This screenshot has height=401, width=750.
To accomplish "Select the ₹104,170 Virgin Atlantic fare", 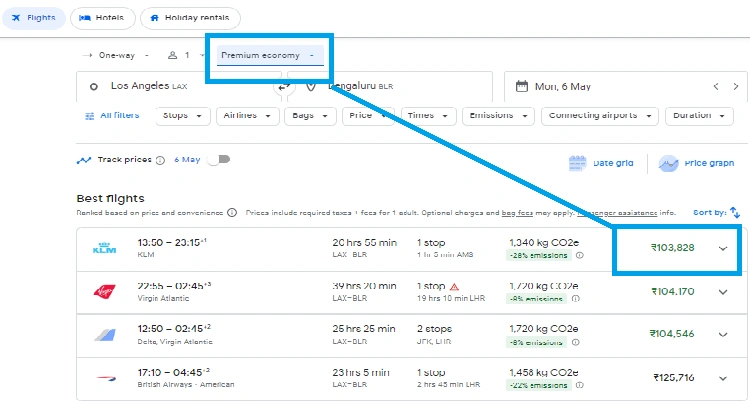I will point(672,291).
